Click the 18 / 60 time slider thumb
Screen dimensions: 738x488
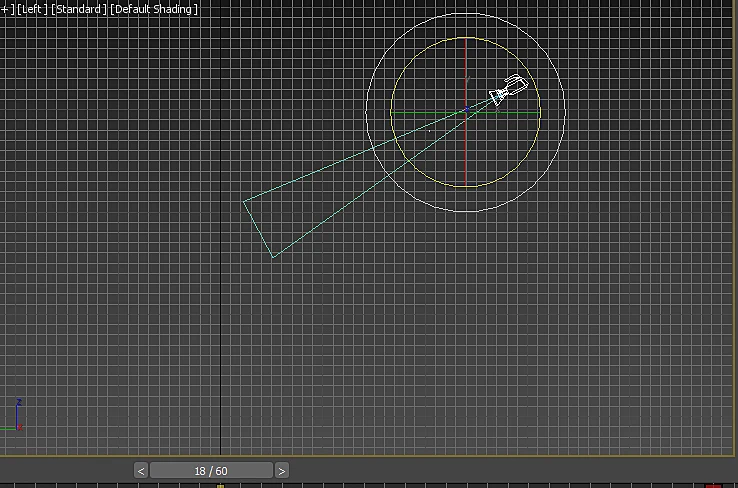point(211,471)
